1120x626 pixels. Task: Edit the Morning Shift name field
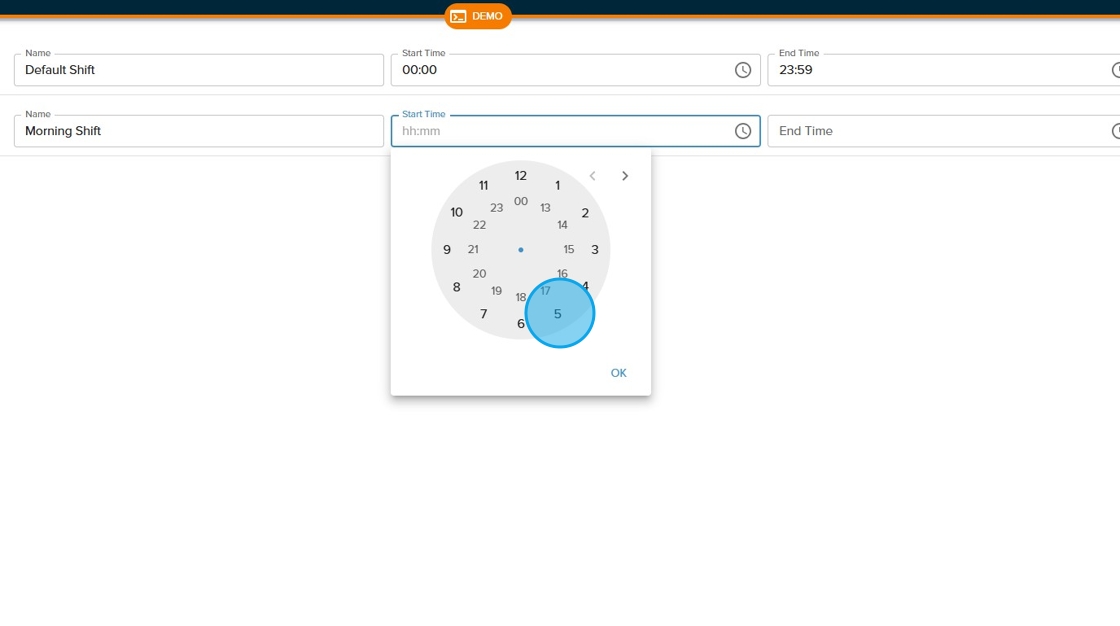tap(199, 131)
